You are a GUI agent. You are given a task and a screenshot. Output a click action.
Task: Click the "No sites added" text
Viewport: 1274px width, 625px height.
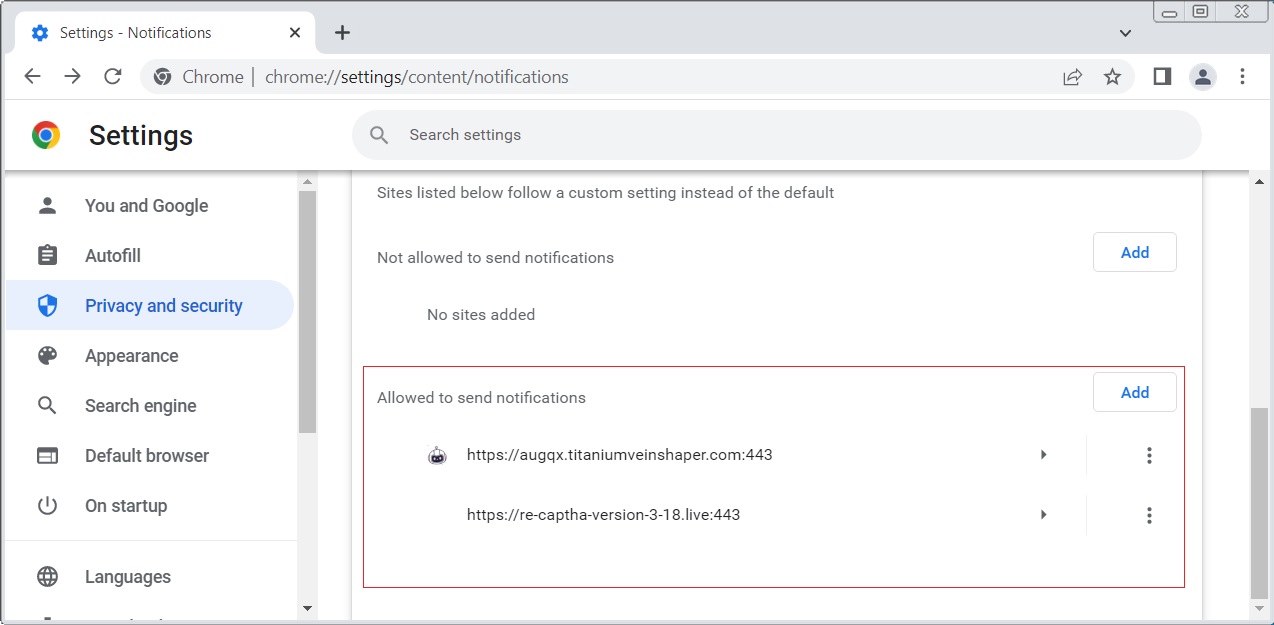481,314
